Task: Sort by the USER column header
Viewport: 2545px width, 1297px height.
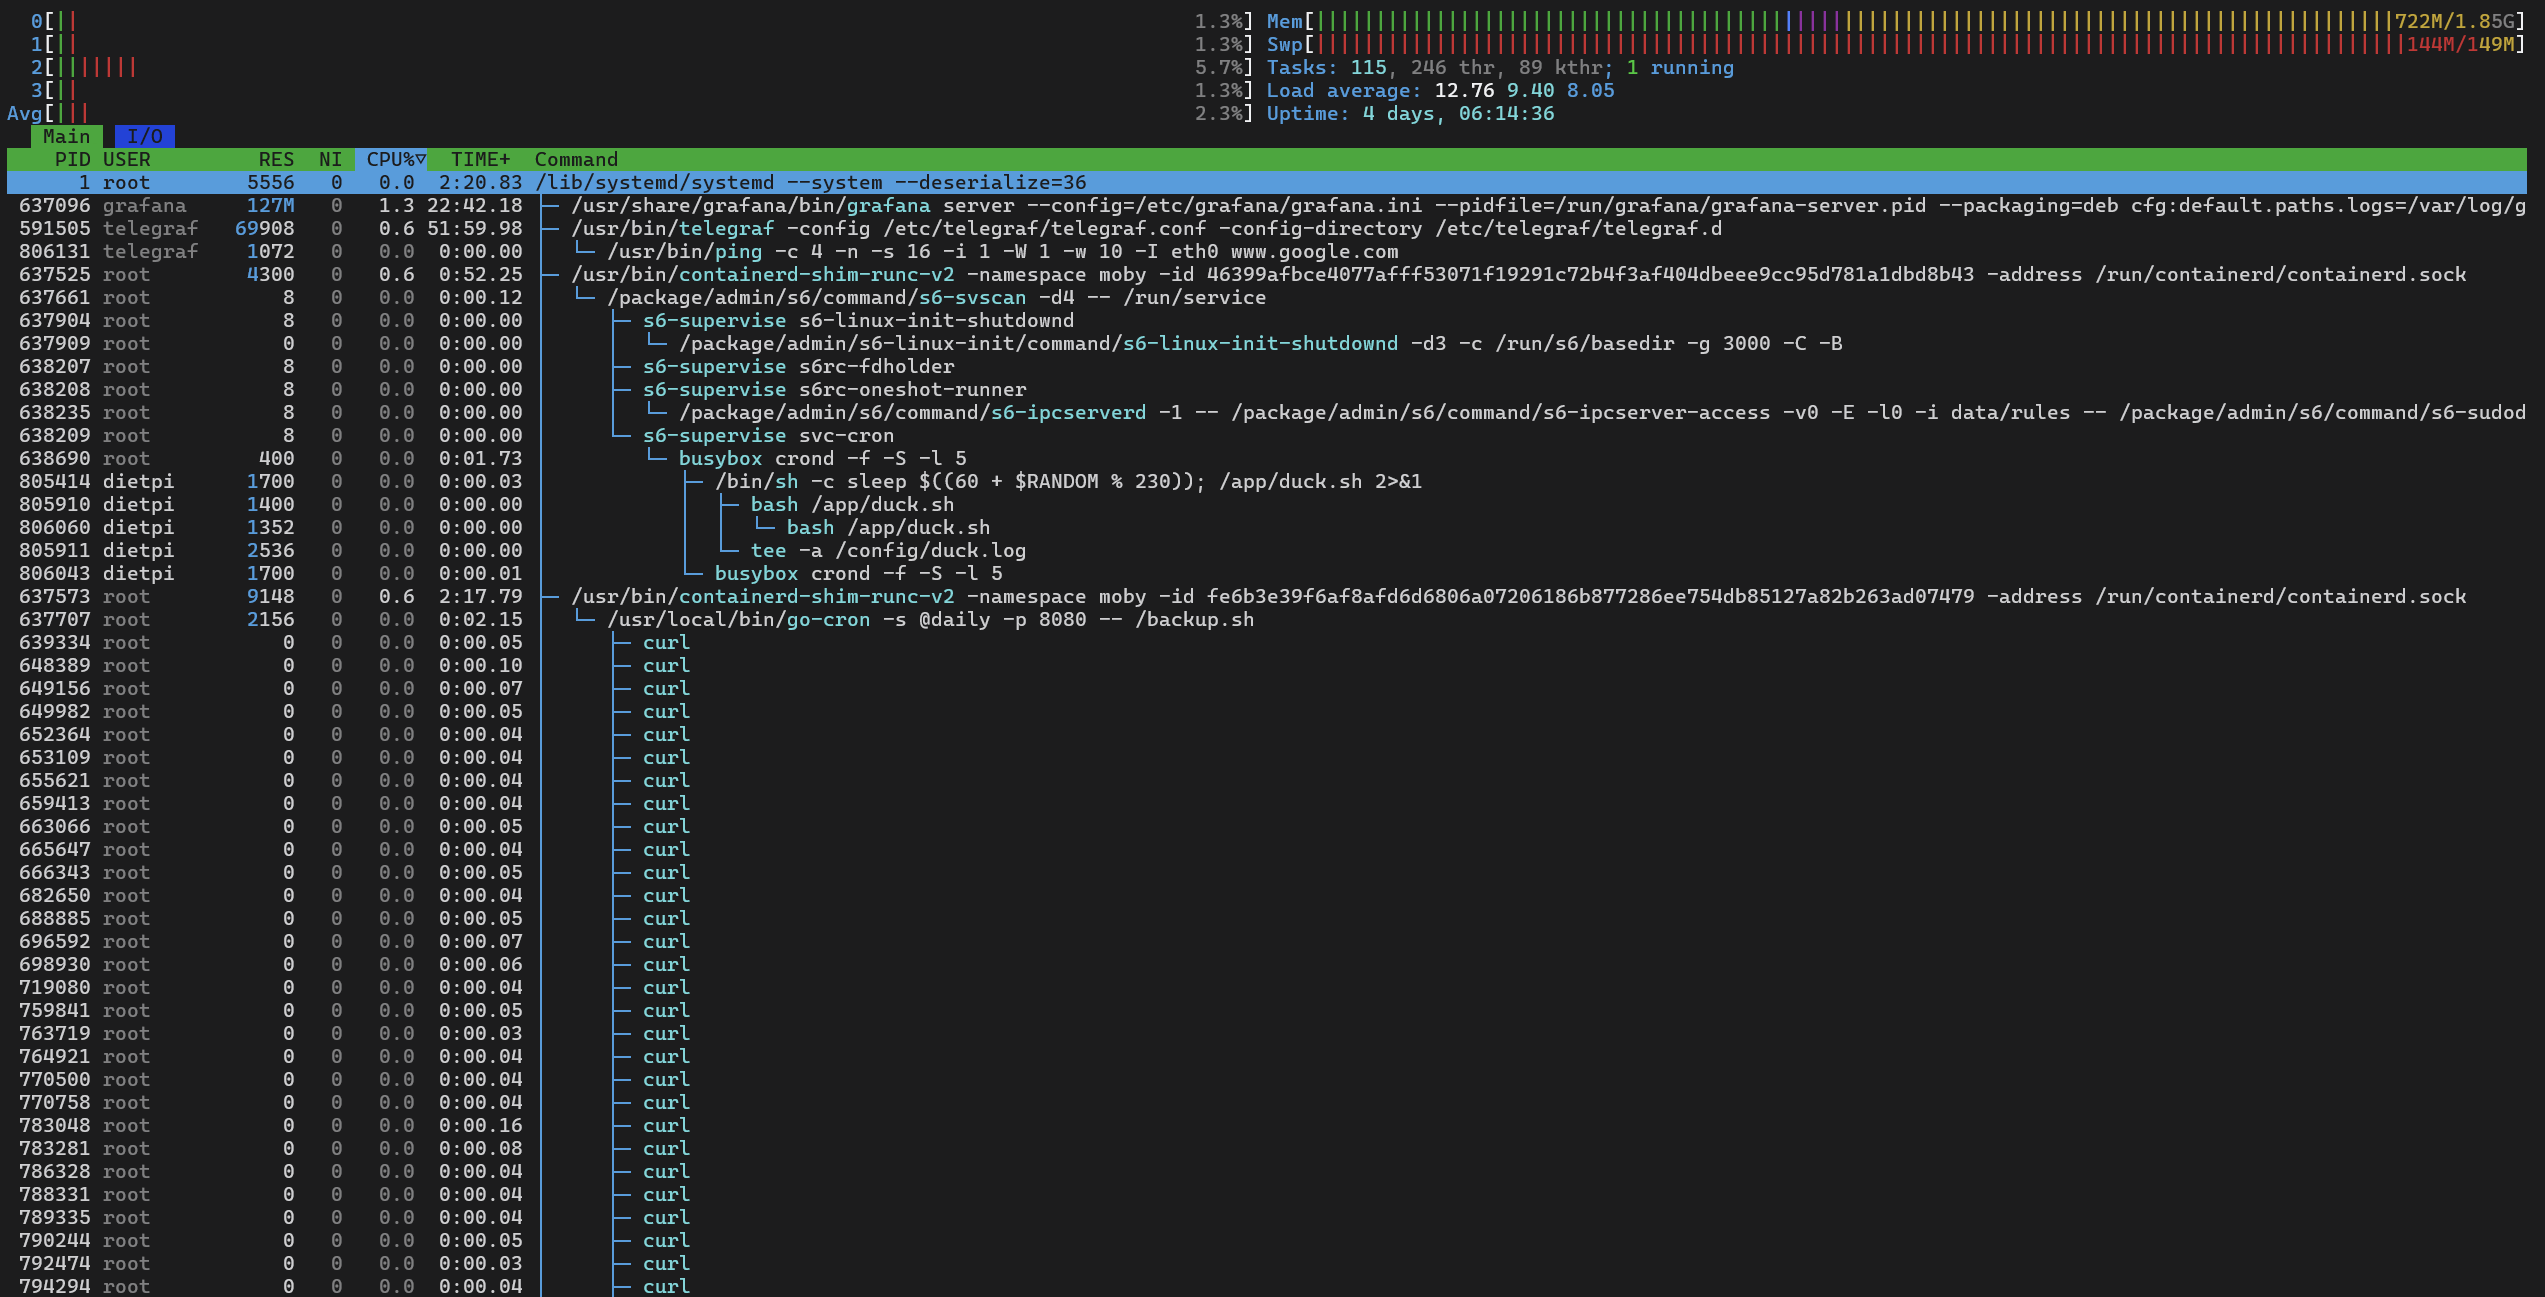Action: [x=127, y=159]
